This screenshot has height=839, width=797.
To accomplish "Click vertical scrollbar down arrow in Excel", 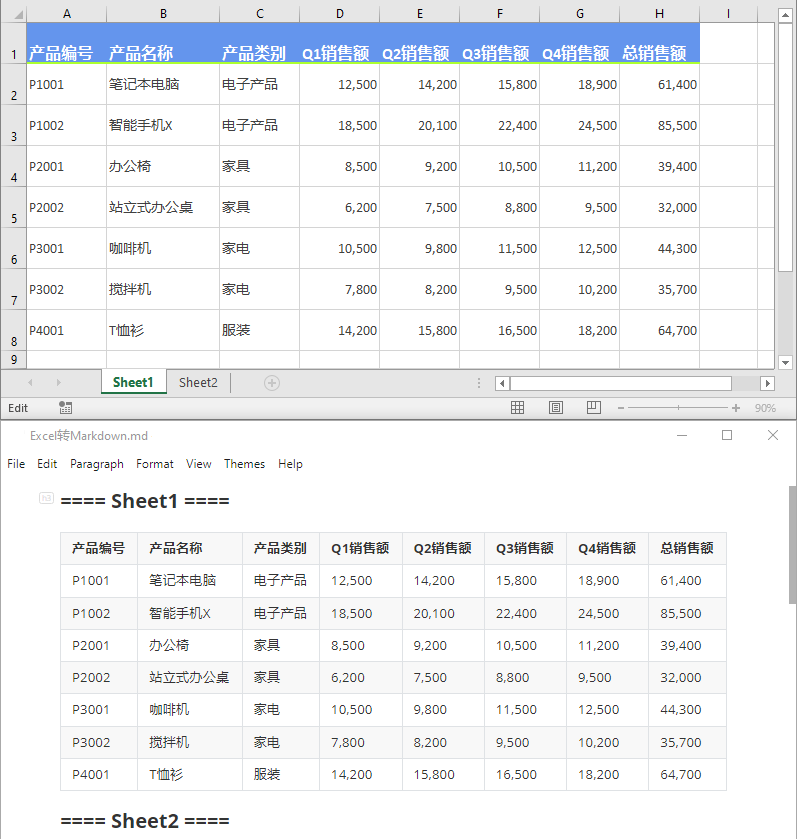I will coord(785,362).
